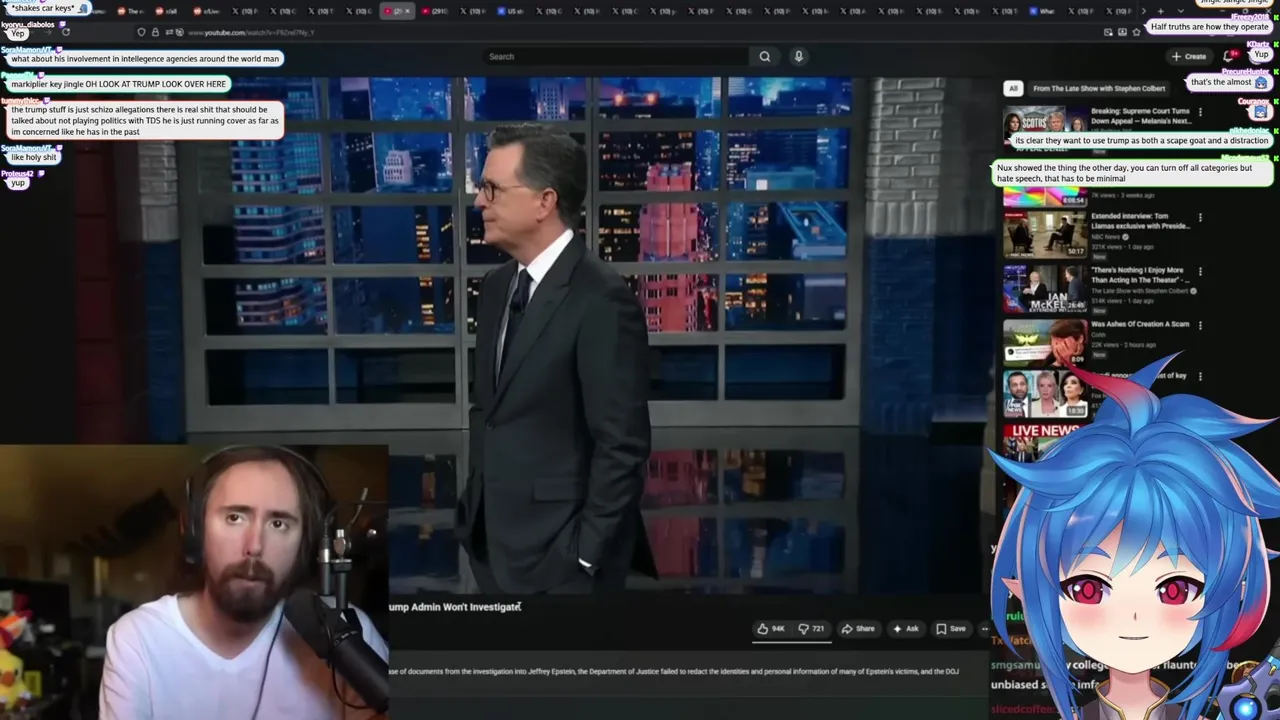Open YouTube notifications bell
This screenshot has height=720, width=1280.
pyautogui.click(x=1228, y=56)
